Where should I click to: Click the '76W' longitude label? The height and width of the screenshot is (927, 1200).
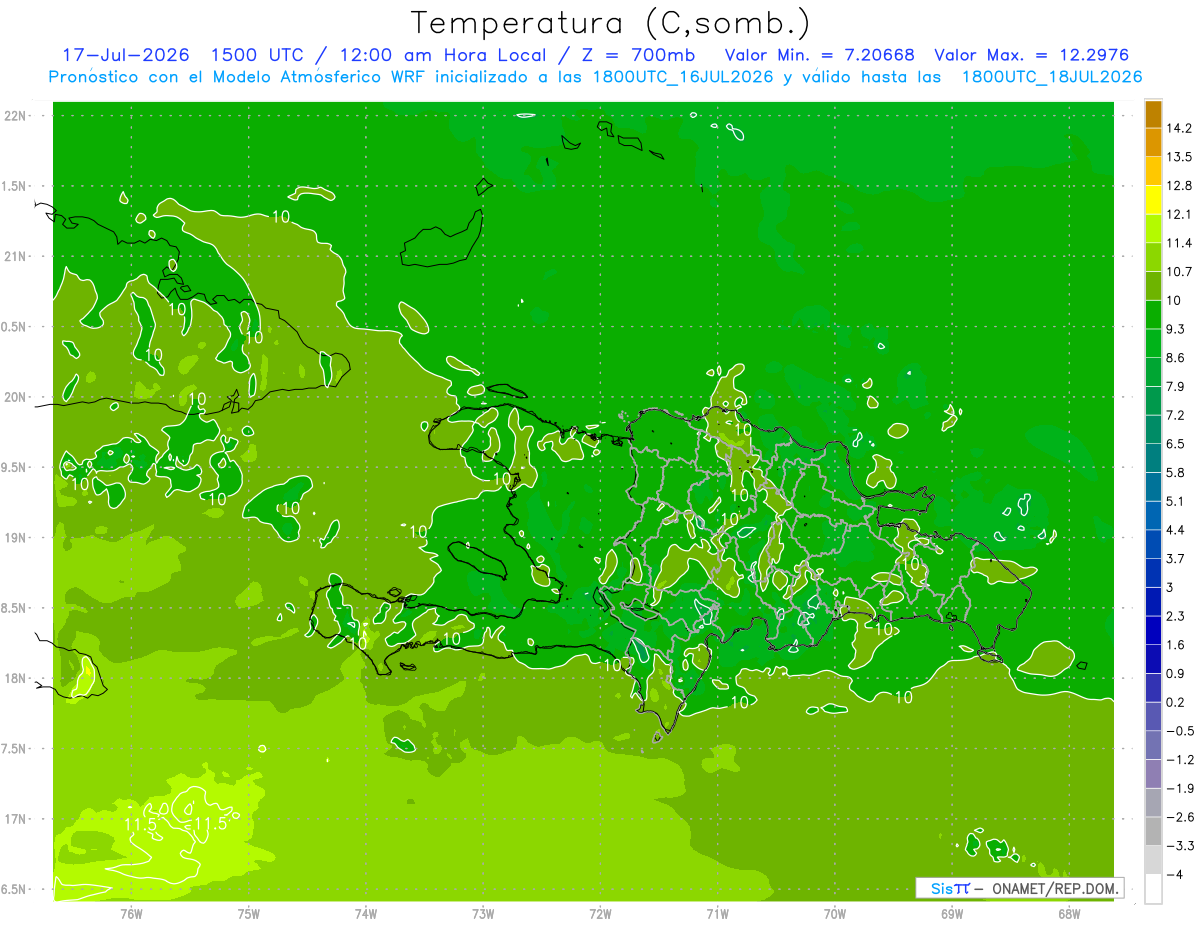pyautogui.click(x=131, y=914)
